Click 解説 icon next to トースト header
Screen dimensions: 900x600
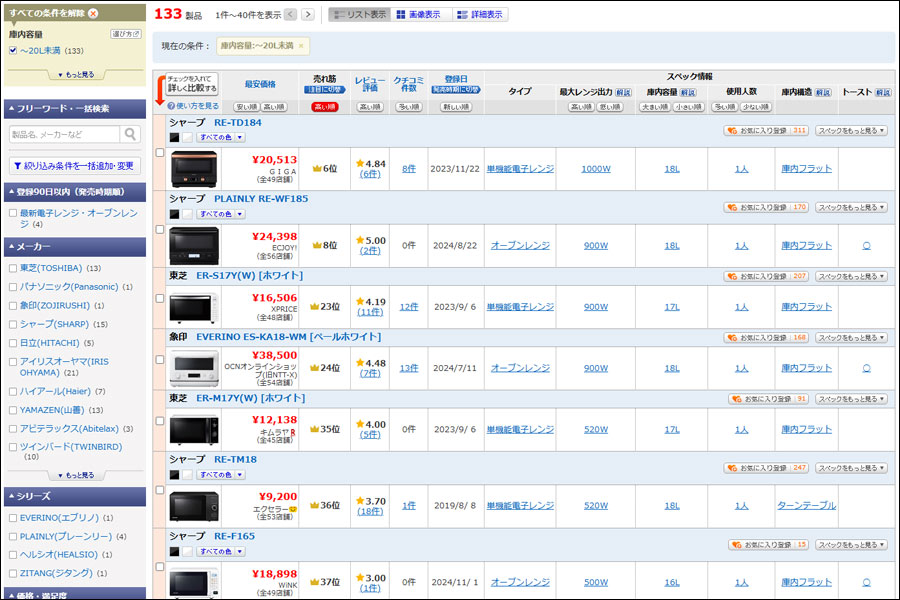883,92
